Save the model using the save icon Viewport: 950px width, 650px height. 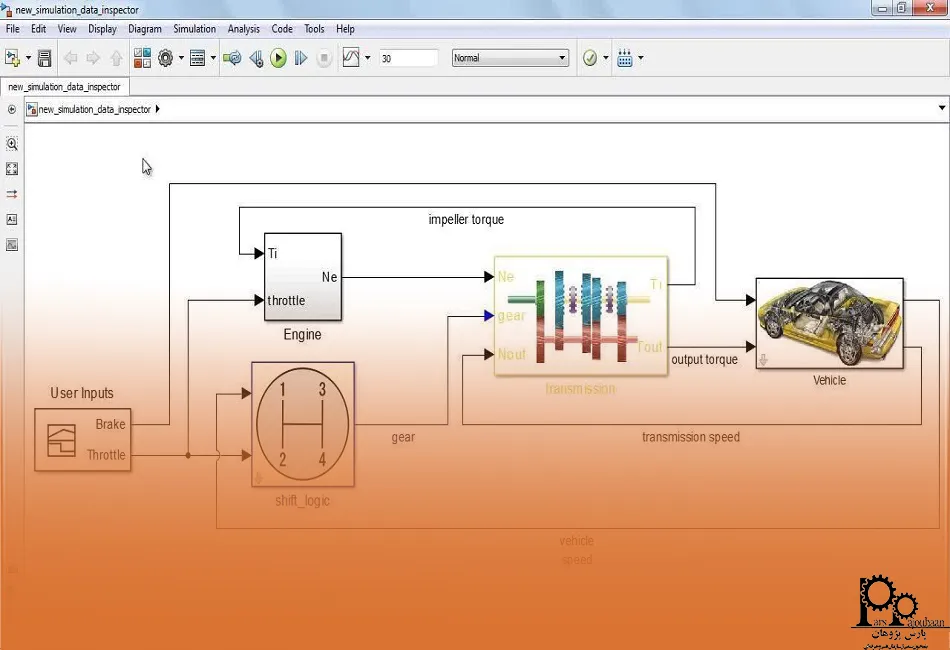[x=43, y=58]
